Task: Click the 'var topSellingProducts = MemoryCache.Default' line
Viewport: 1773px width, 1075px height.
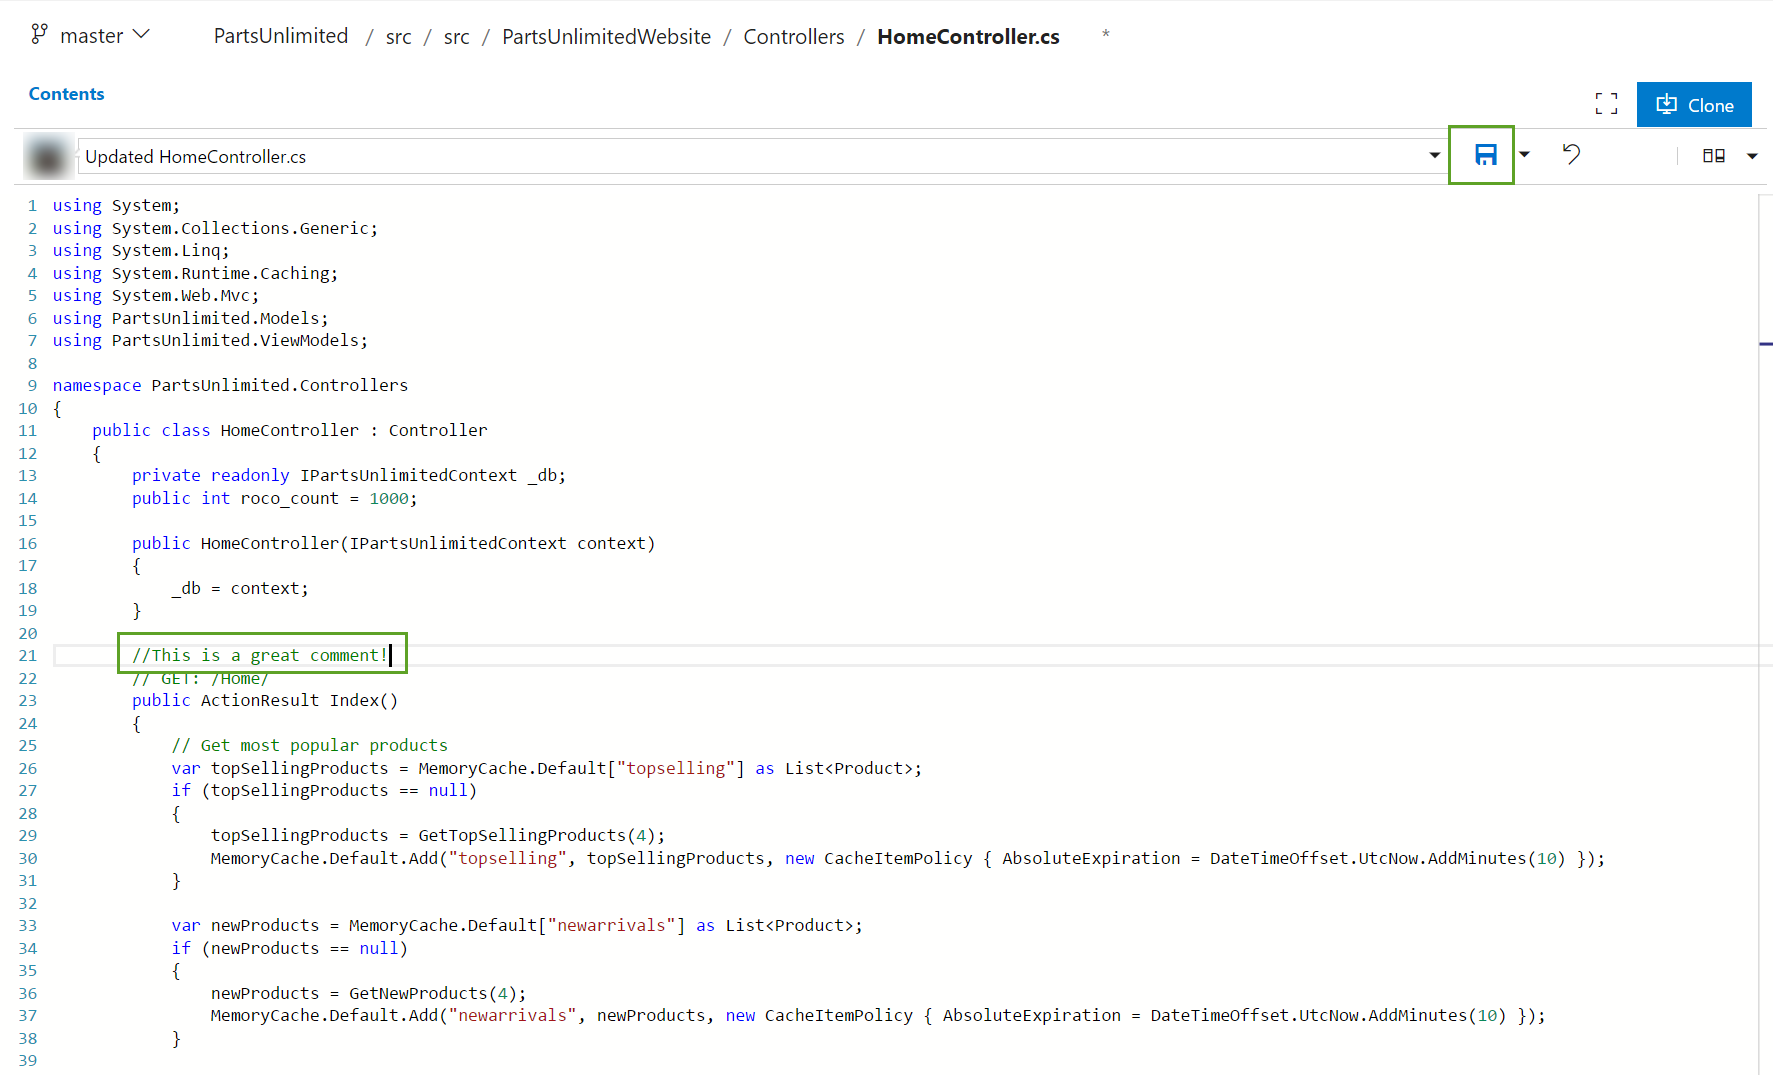Action: 547,768
